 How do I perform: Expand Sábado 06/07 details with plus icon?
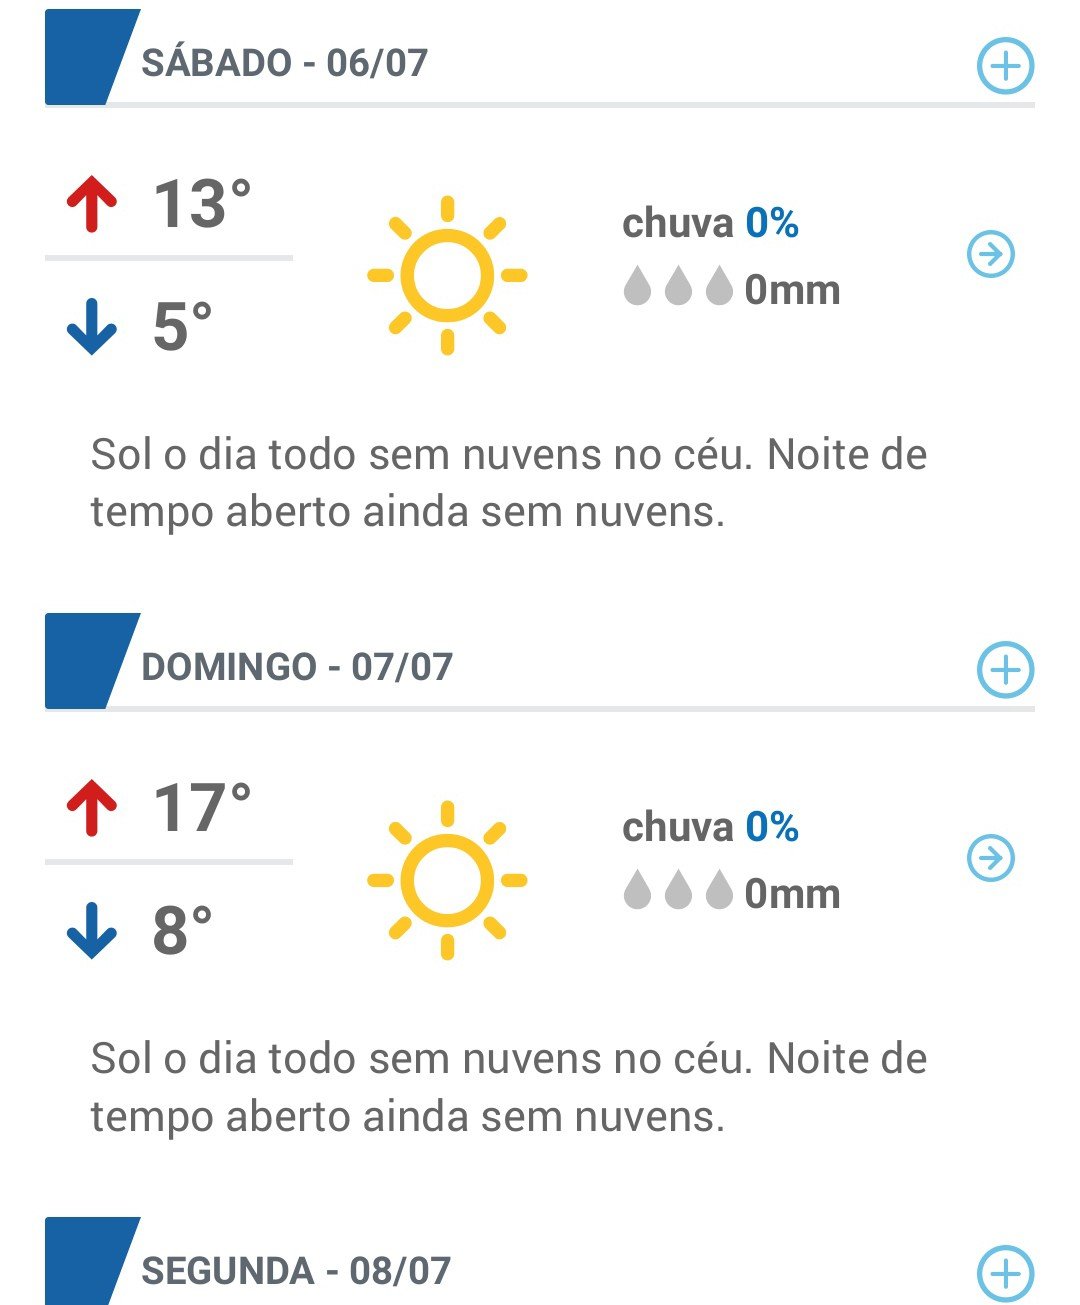(1004, 66)
